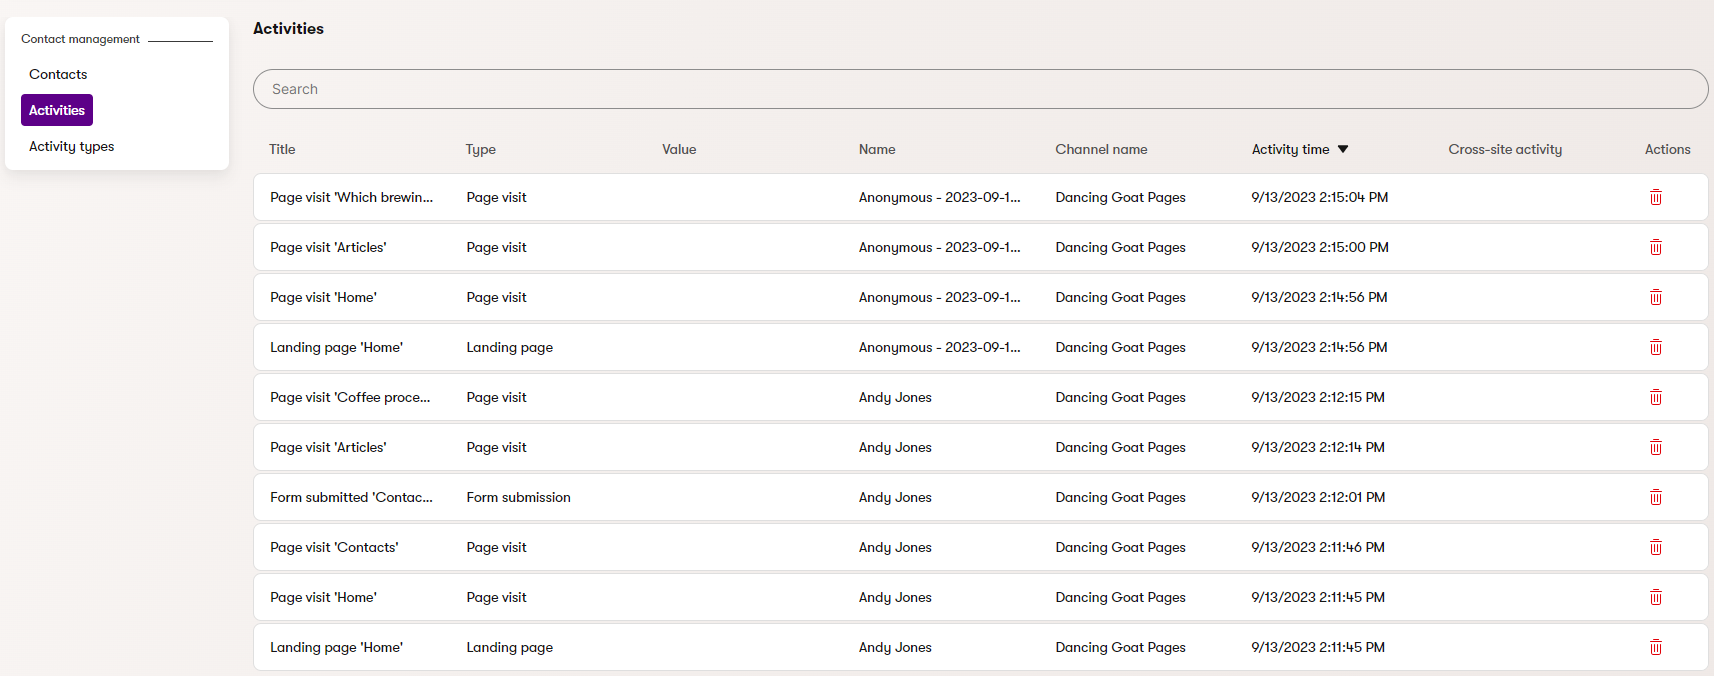Click into the Search activities field
Screen dimensions: 1714x676
[980, 89]
